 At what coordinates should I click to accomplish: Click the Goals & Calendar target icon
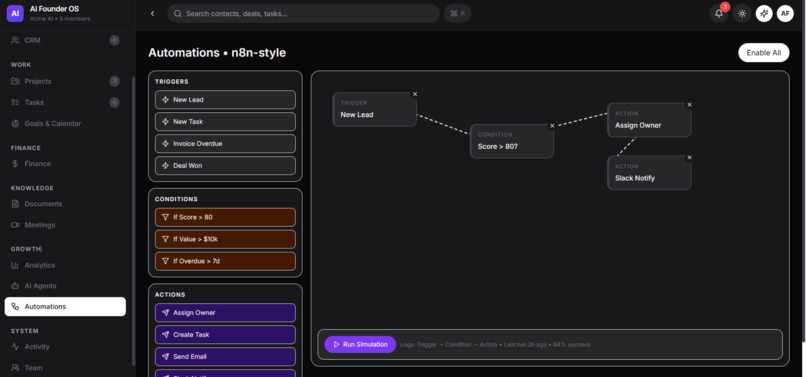click(15, 123)
